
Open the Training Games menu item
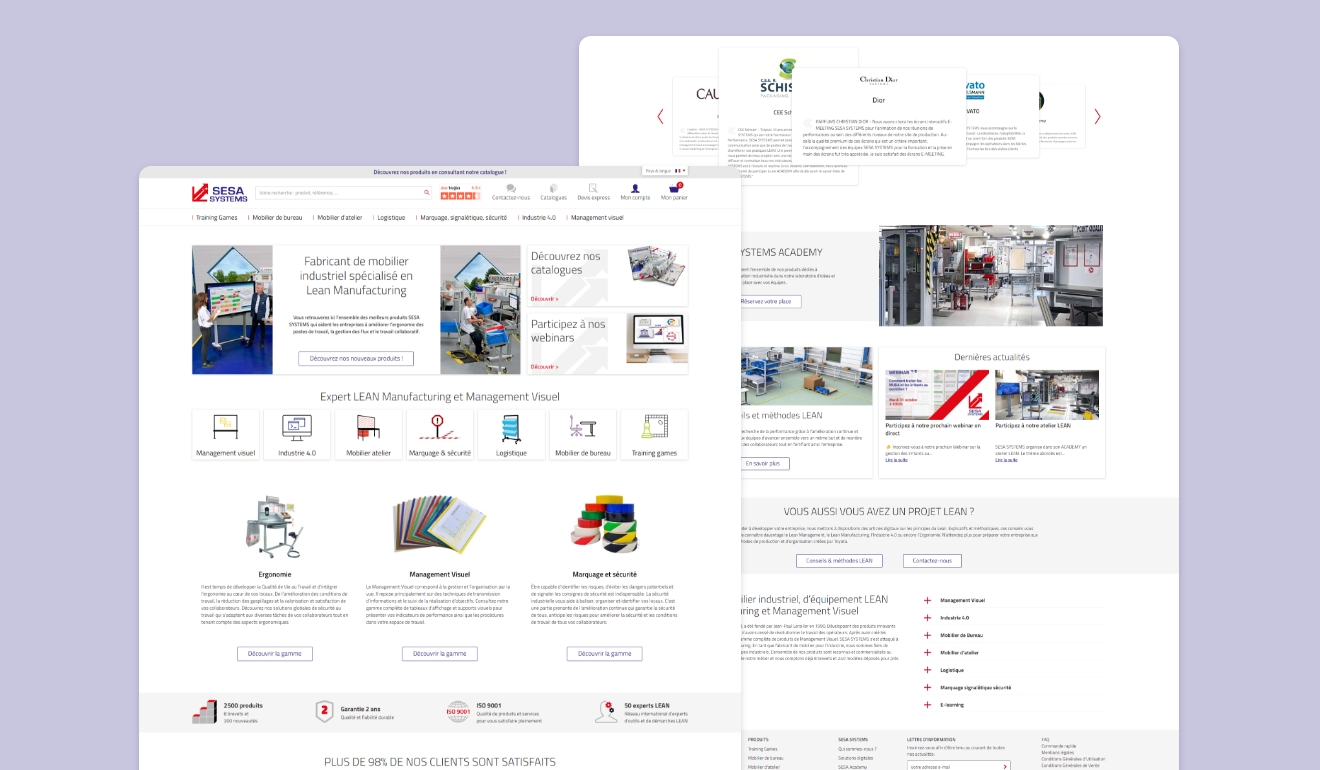(x=216, y=217)
